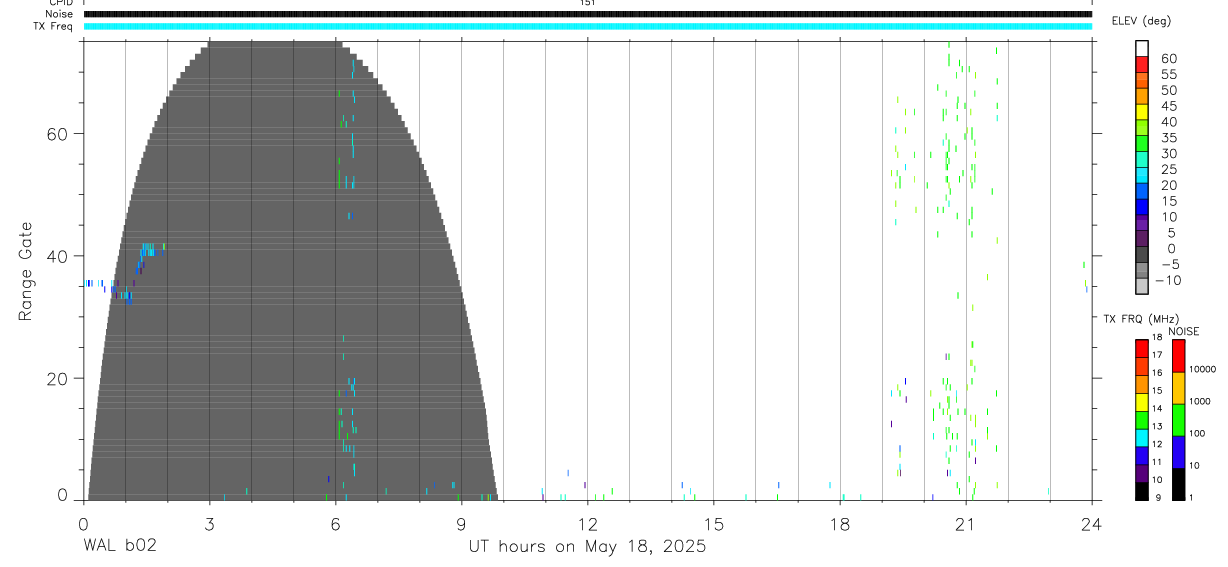Image resolution: width=1228 pixels, height=567 pixels.
Task: Click the '24' tick on the UT hours axis
Action: (x=1091, y=523)
